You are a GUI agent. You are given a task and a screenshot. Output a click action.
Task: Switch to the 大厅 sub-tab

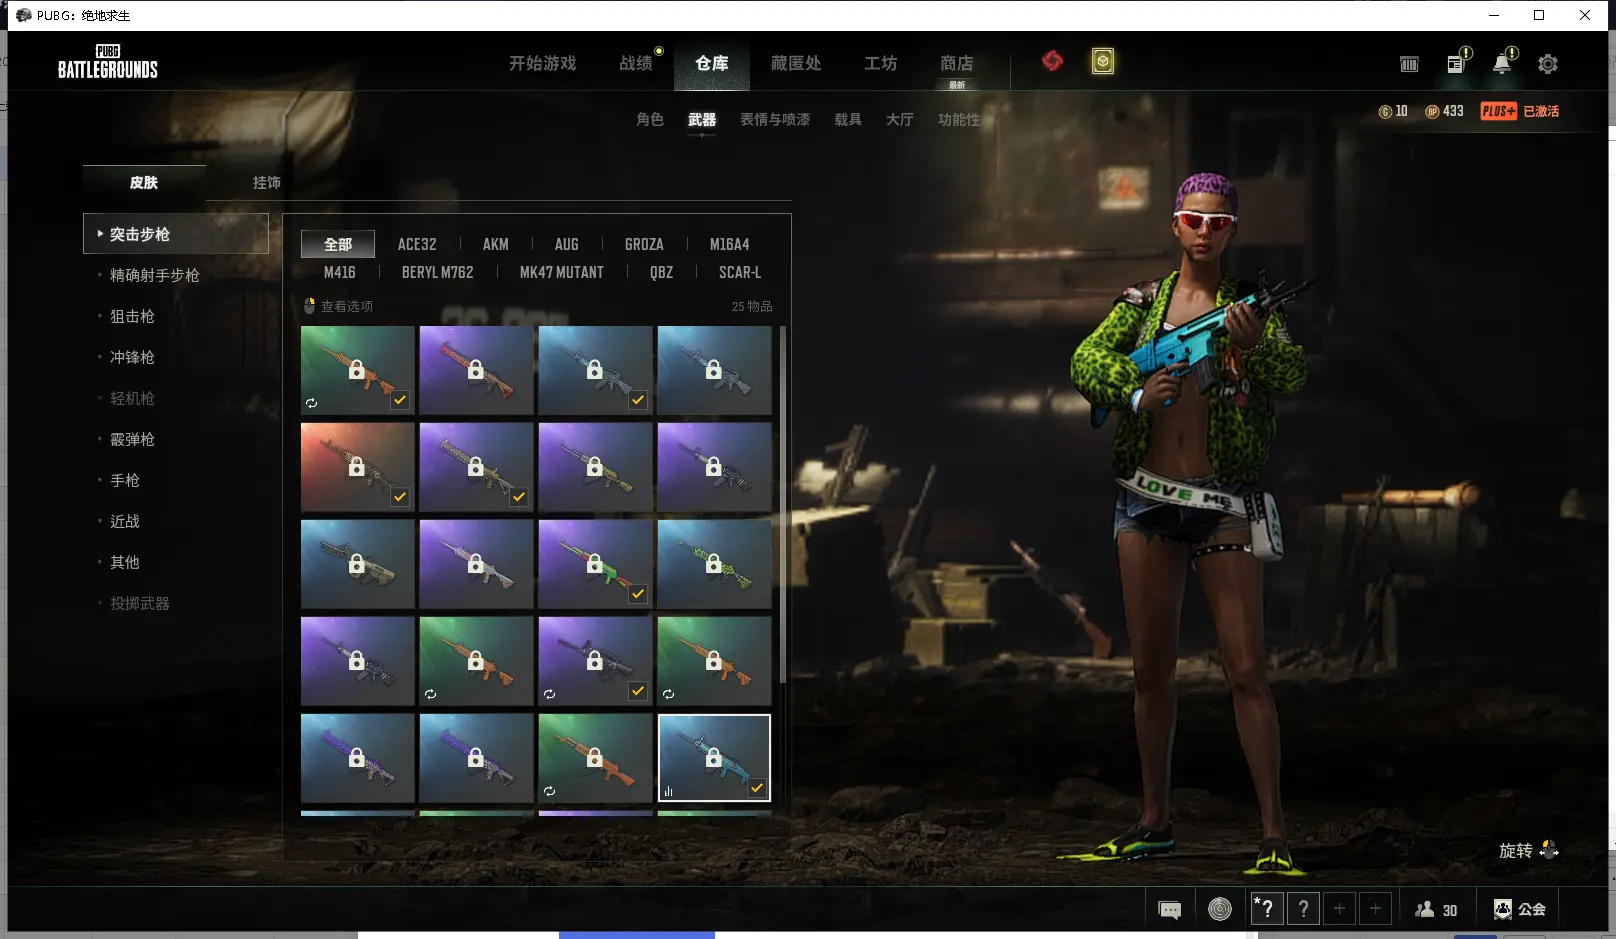coord(900,119)
